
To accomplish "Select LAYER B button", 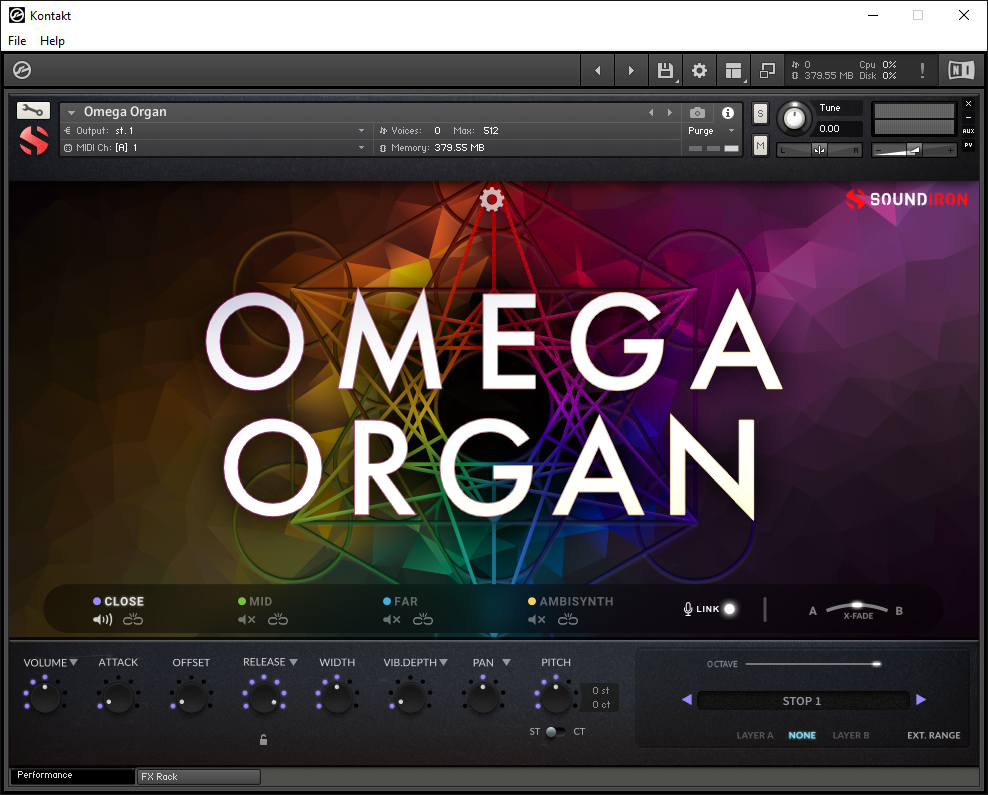I will 851,735.
